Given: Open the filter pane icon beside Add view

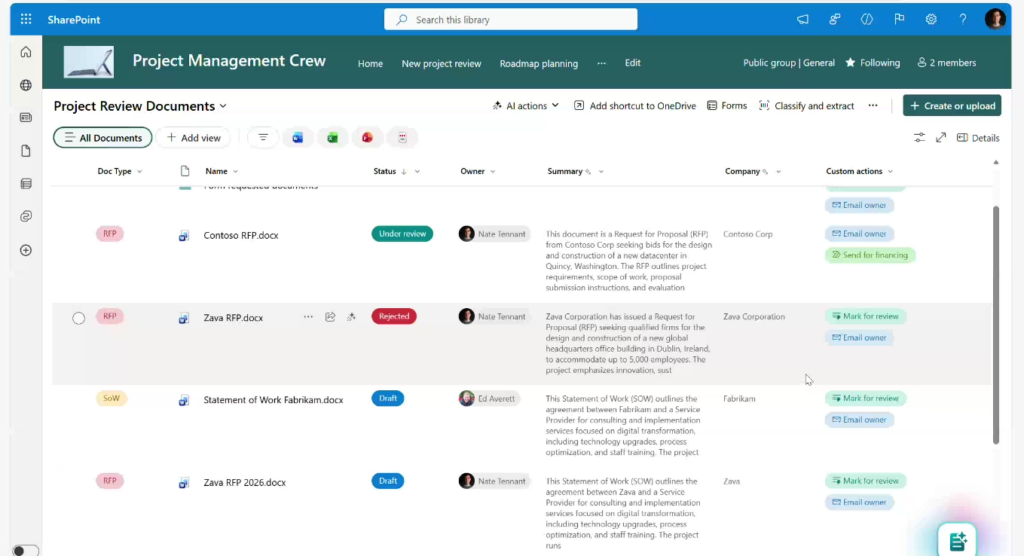Looking at the screenshot, I should 263,138.
